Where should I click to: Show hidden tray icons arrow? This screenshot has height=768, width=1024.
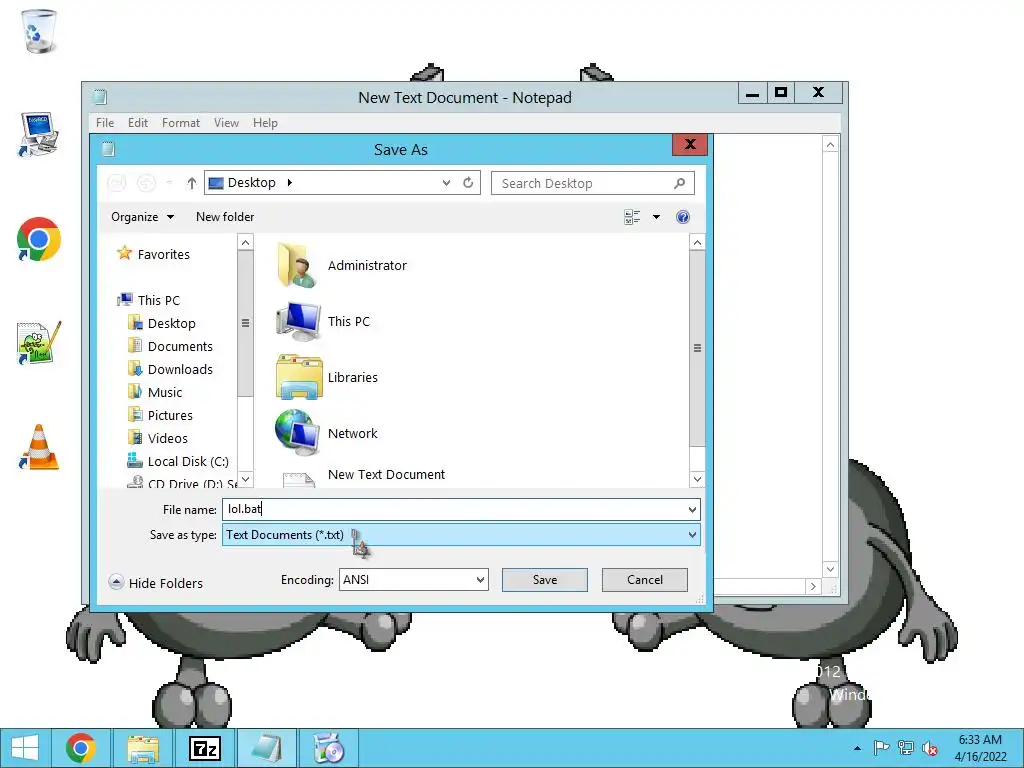pos(857,748)
